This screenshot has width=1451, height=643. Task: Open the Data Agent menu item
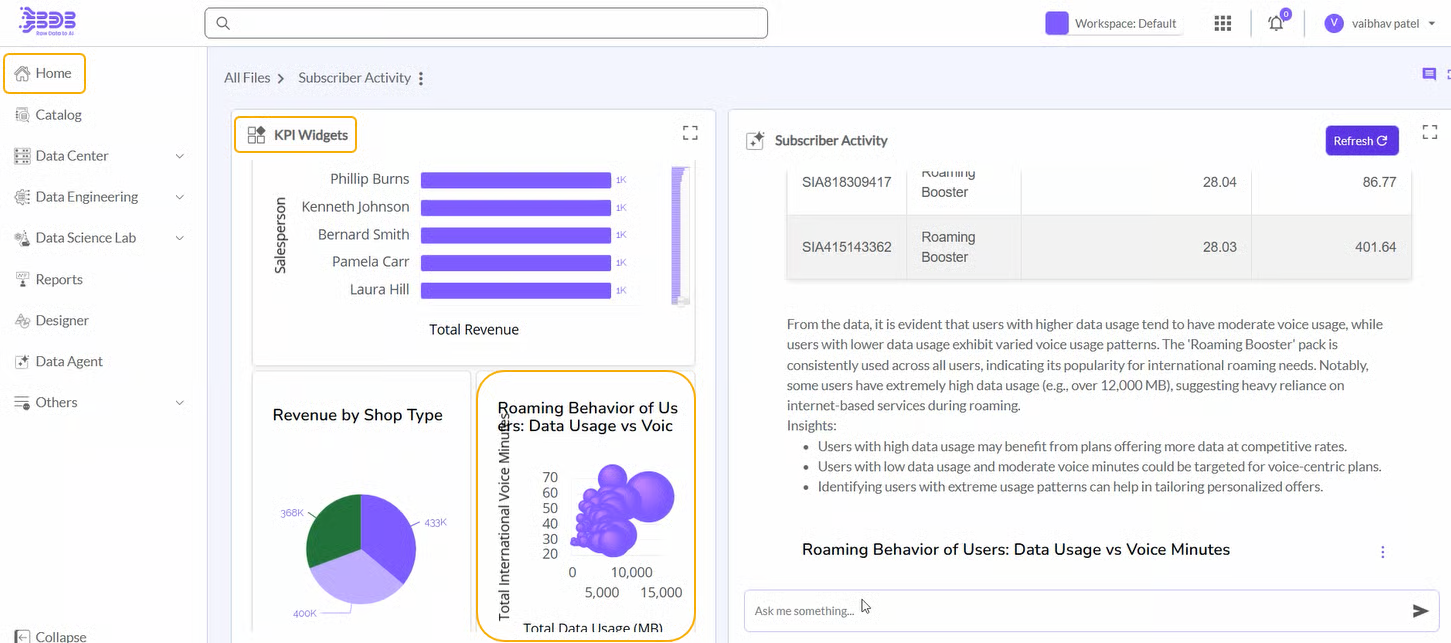(x=69, y=361)
